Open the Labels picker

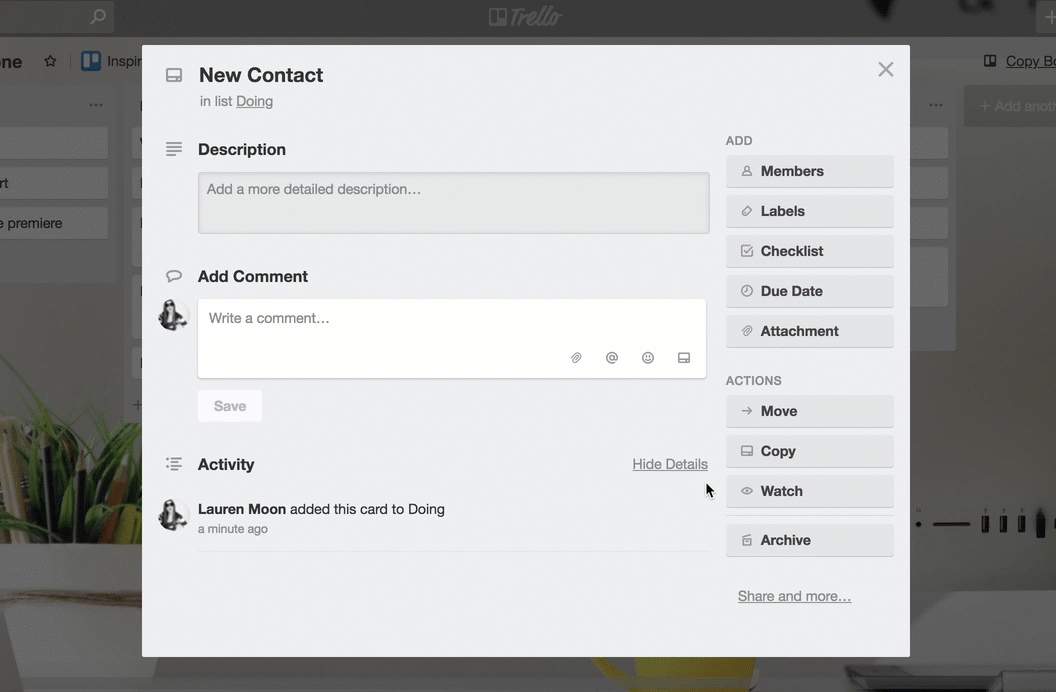coord(809,211)
